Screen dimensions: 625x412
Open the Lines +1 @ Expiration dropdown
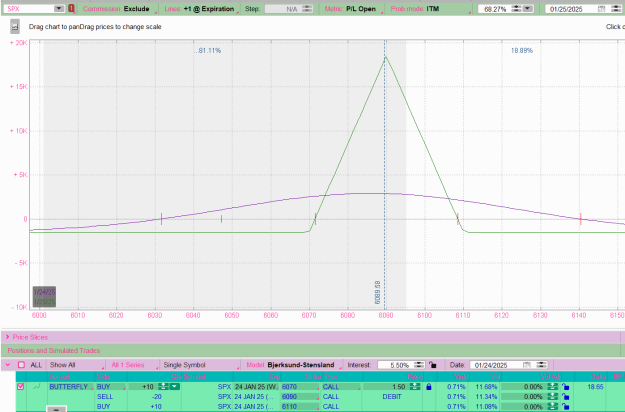[x=201, y=9]
